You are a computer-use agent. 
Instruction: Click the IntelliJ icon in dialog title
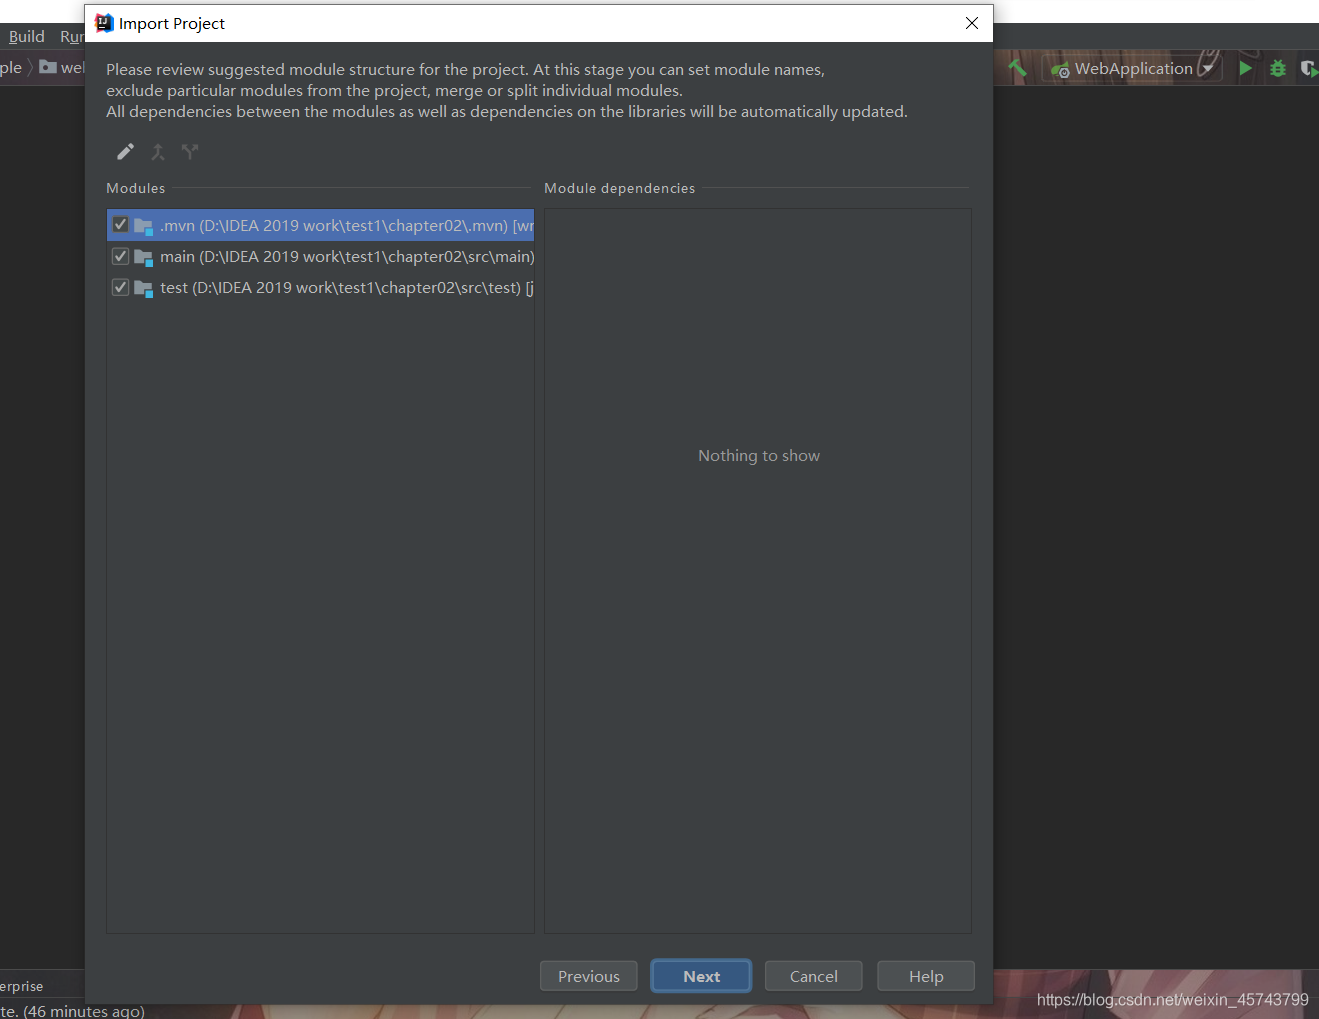(x=104, y=23)
